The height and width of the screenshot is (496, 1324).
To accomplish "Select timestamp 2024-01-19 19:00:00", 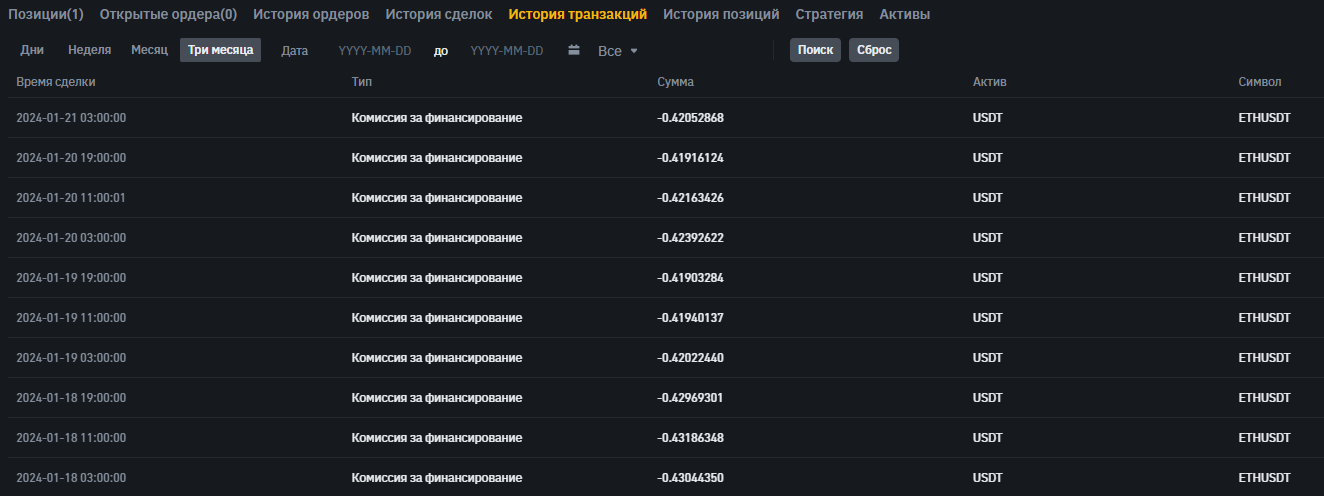I will (71, 278).
